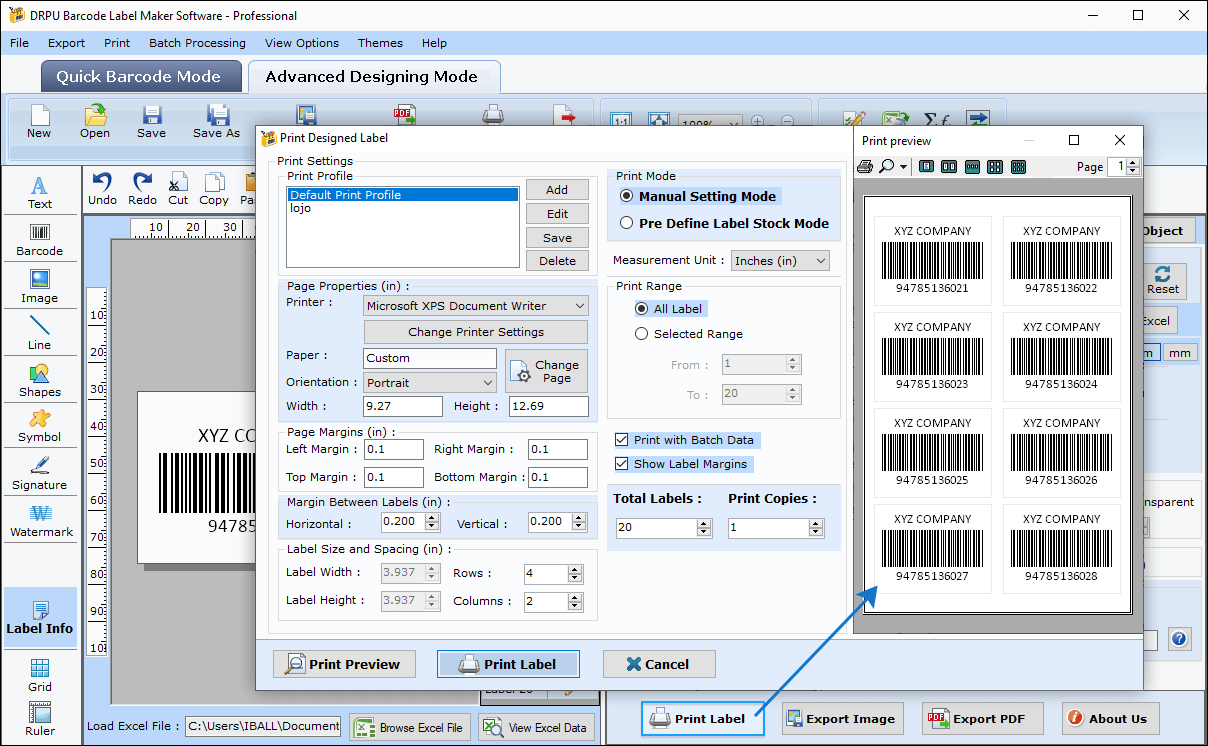
Task: Click the Save As icon
Action: (x=217, y=115)
